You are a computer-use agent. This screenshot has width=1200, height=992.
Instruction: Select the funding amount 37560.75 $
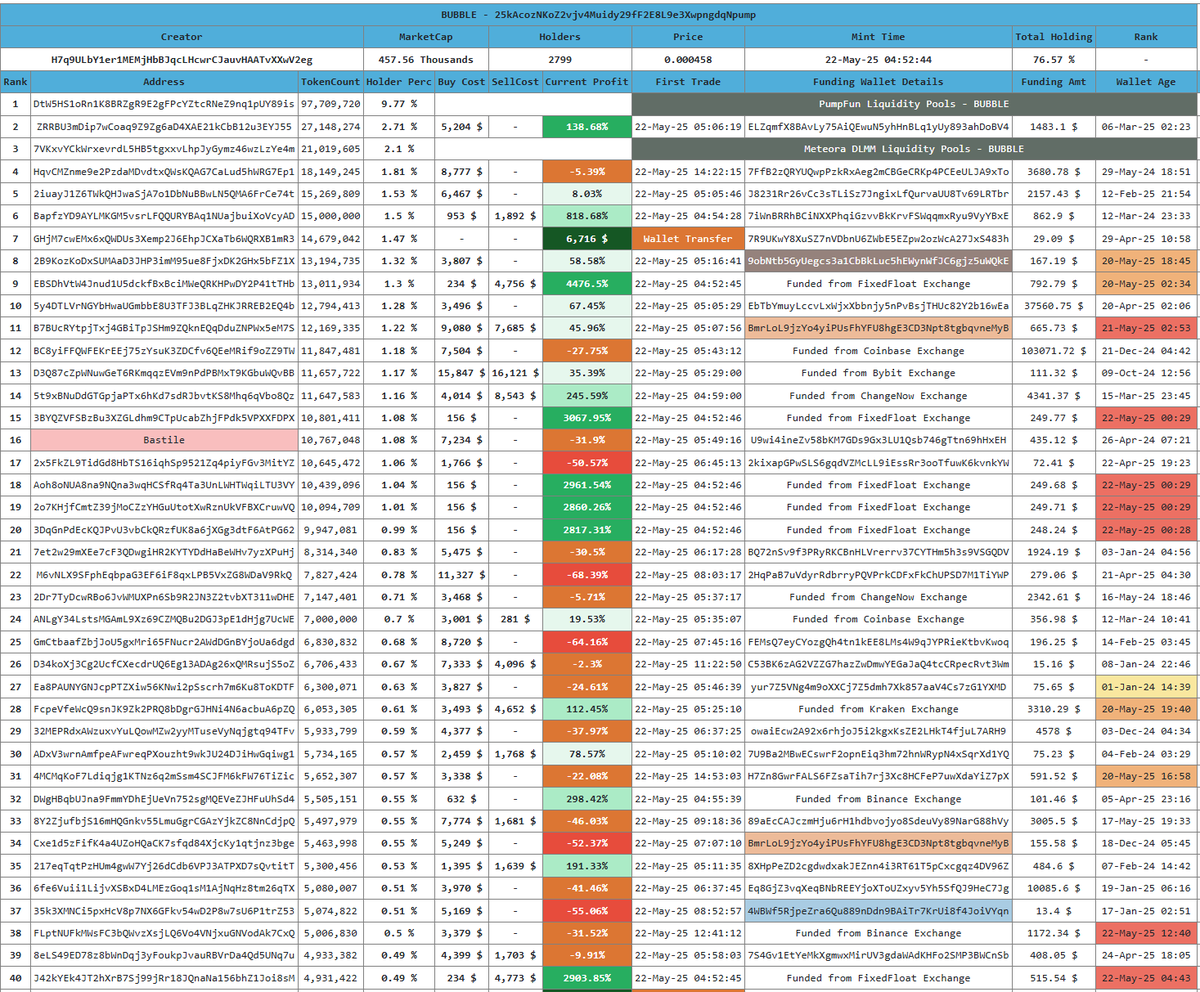click(1053, 306)
